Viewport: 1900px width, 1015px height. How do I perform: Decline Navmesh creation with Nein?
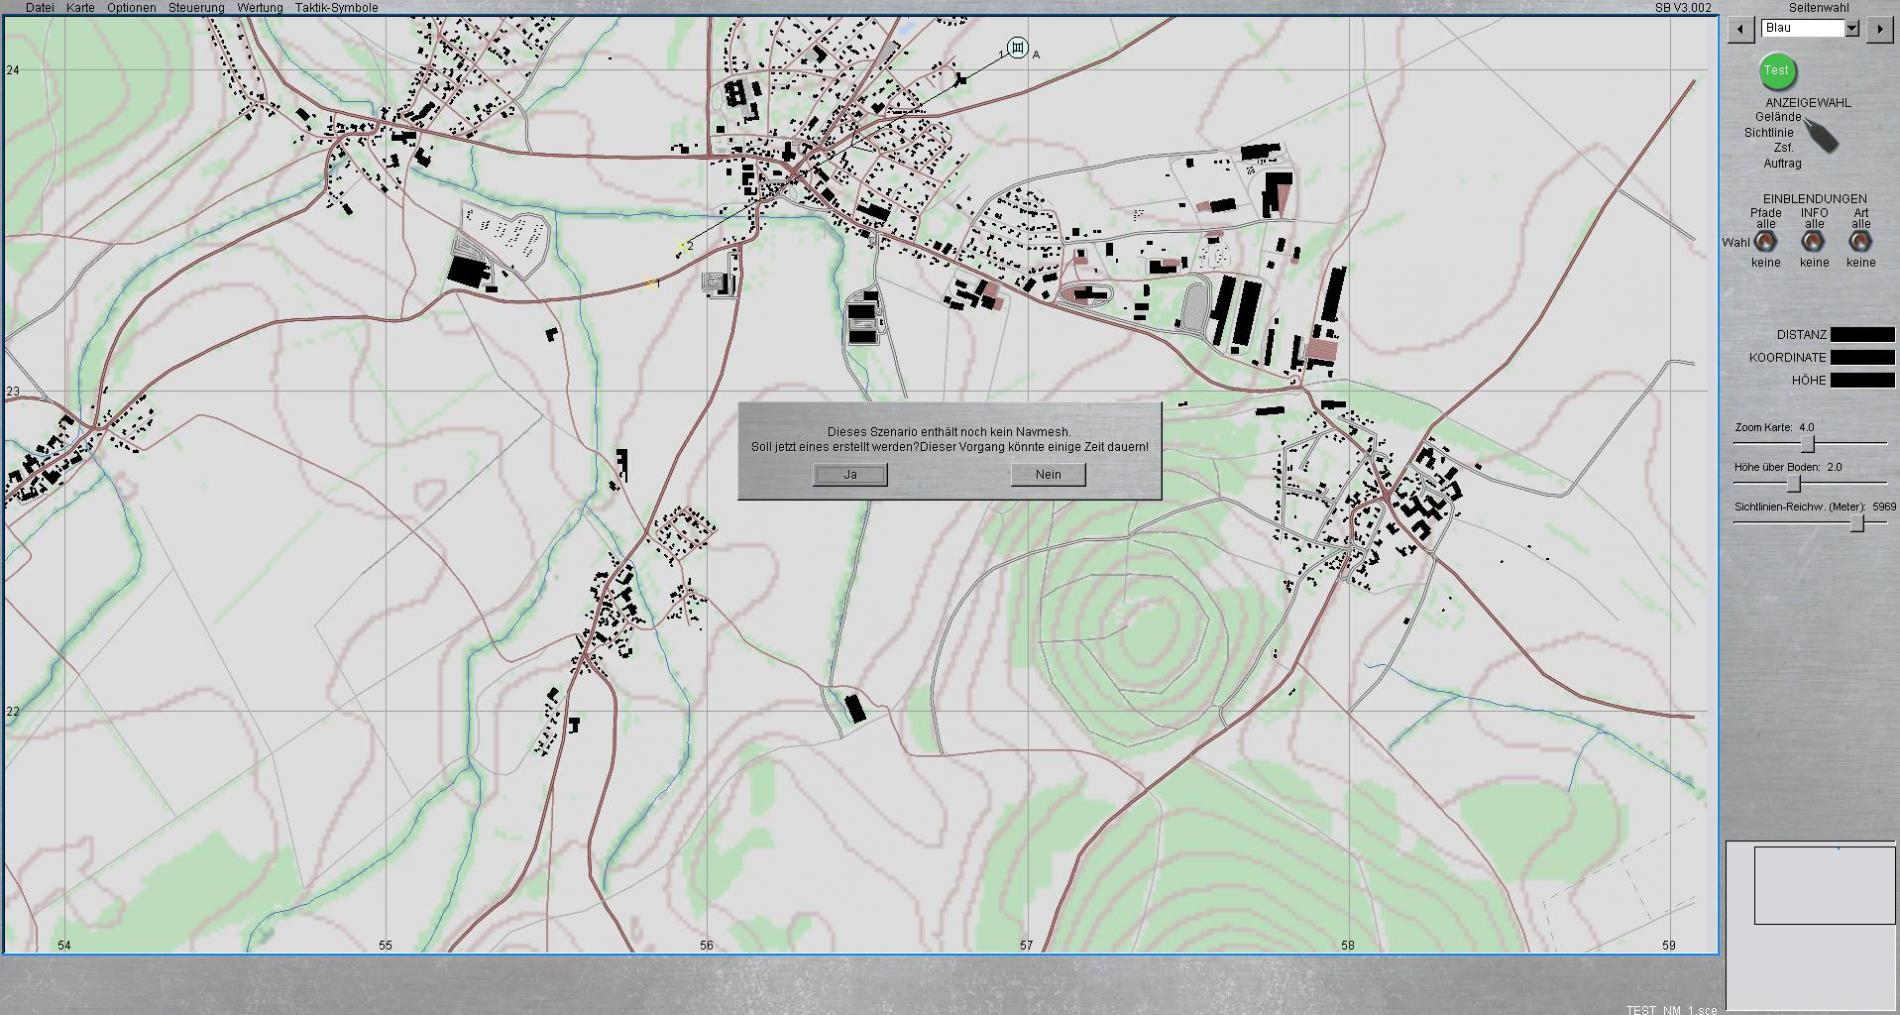(x=1048, y=475)
